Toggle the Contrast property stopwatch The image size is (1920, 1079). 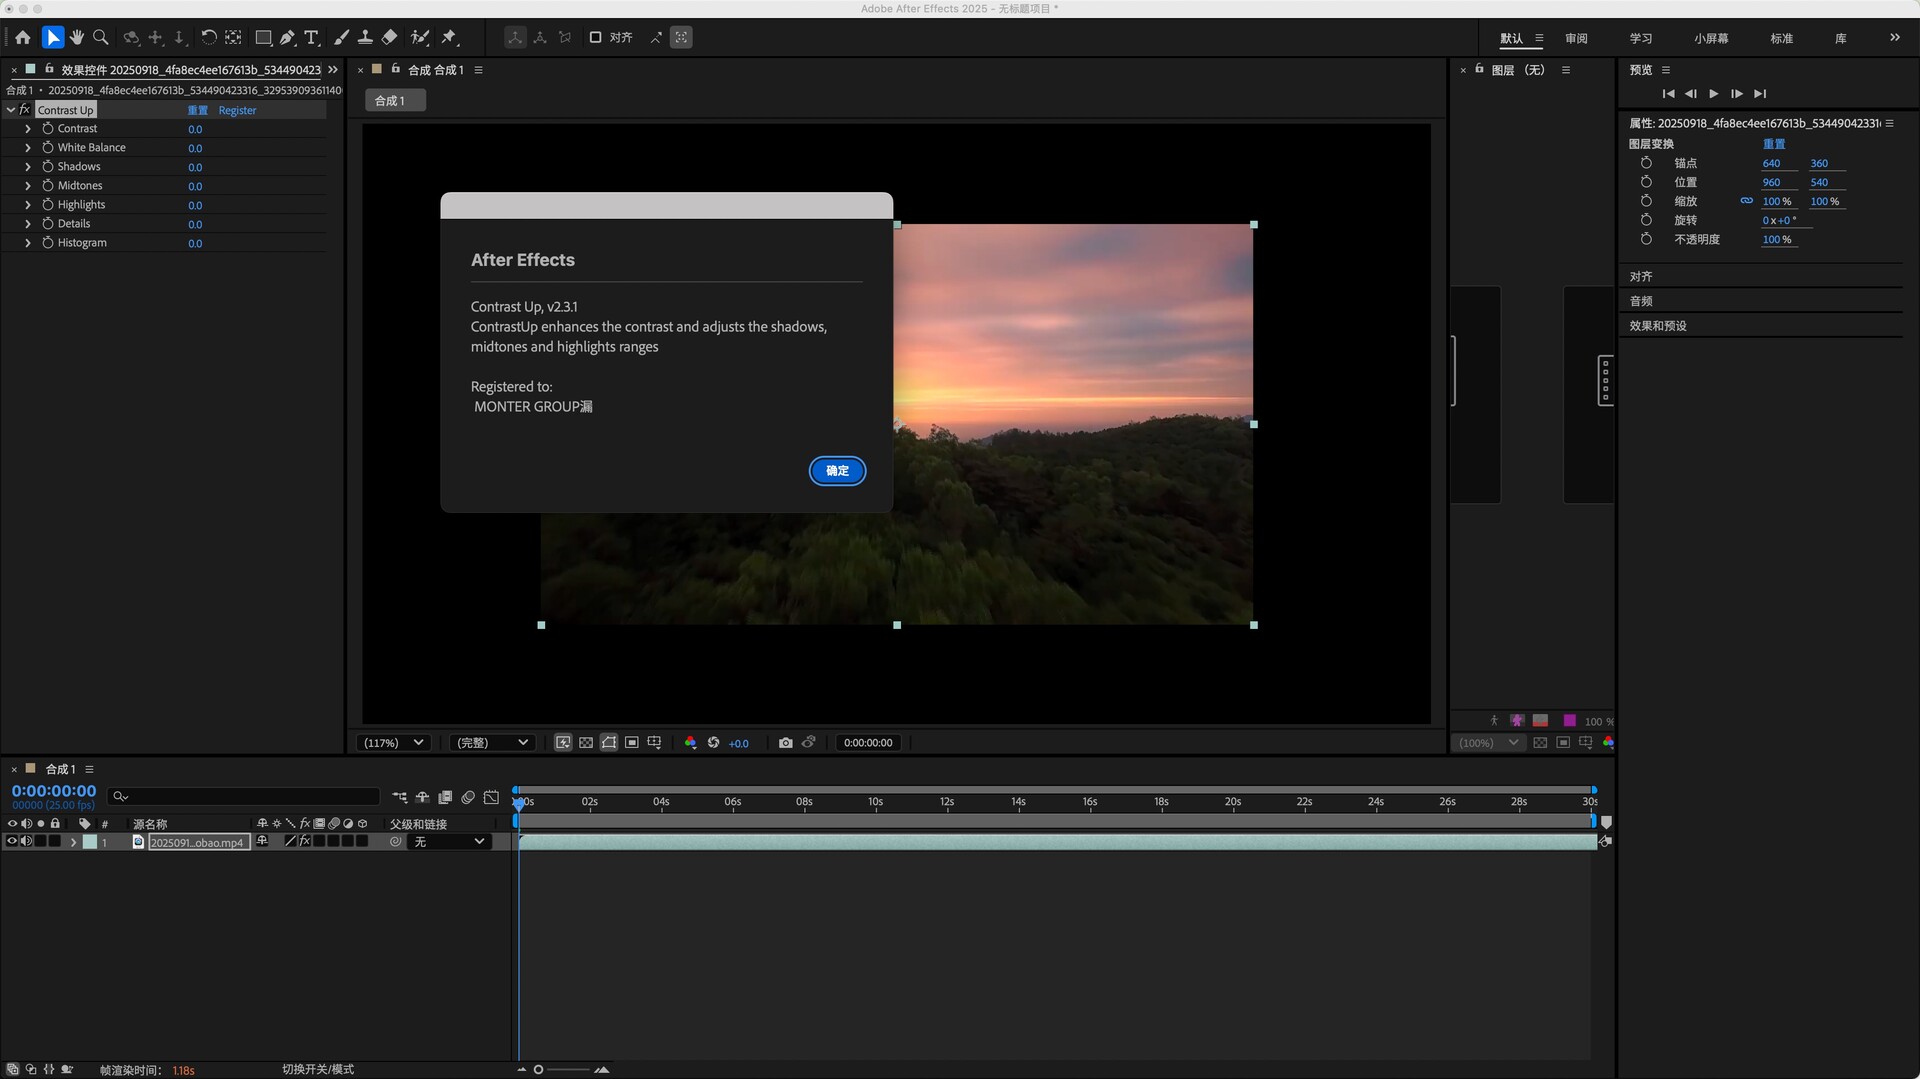pos(47,128)
